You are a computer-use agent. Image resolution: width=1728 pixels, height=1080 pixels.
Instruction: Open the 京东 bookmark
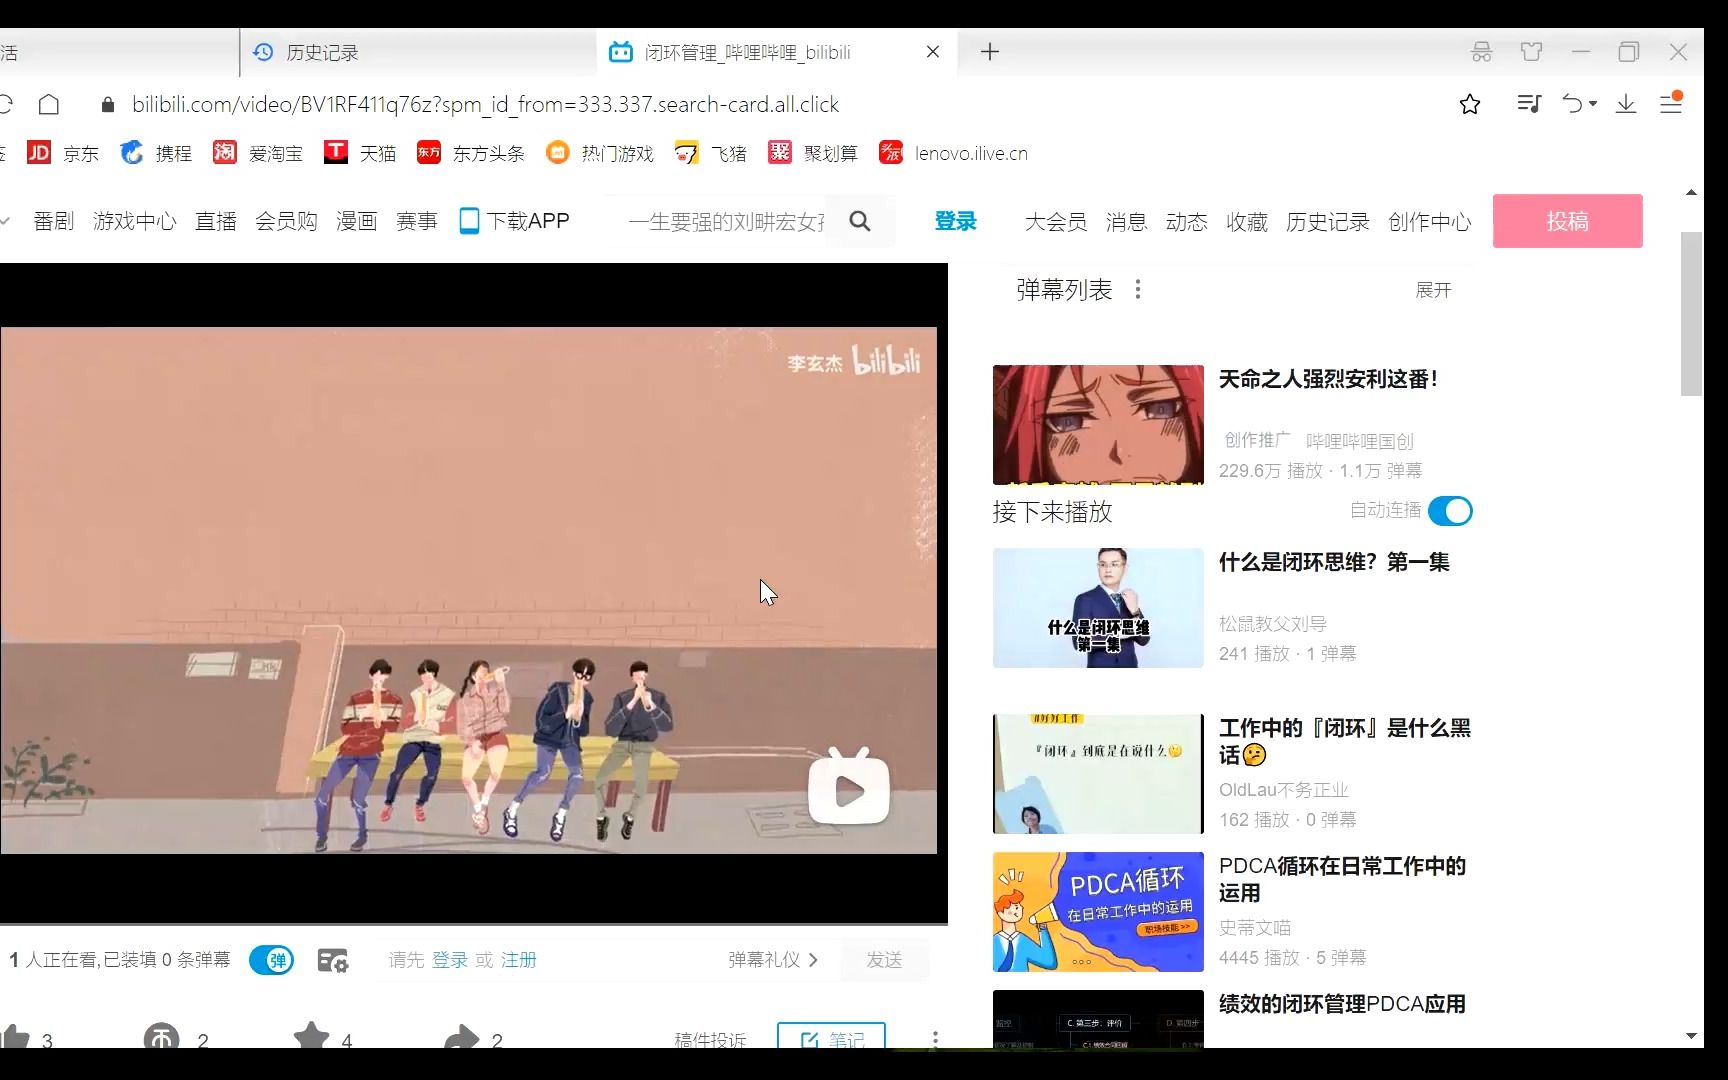pyautogui.click(x=63, y=153)
